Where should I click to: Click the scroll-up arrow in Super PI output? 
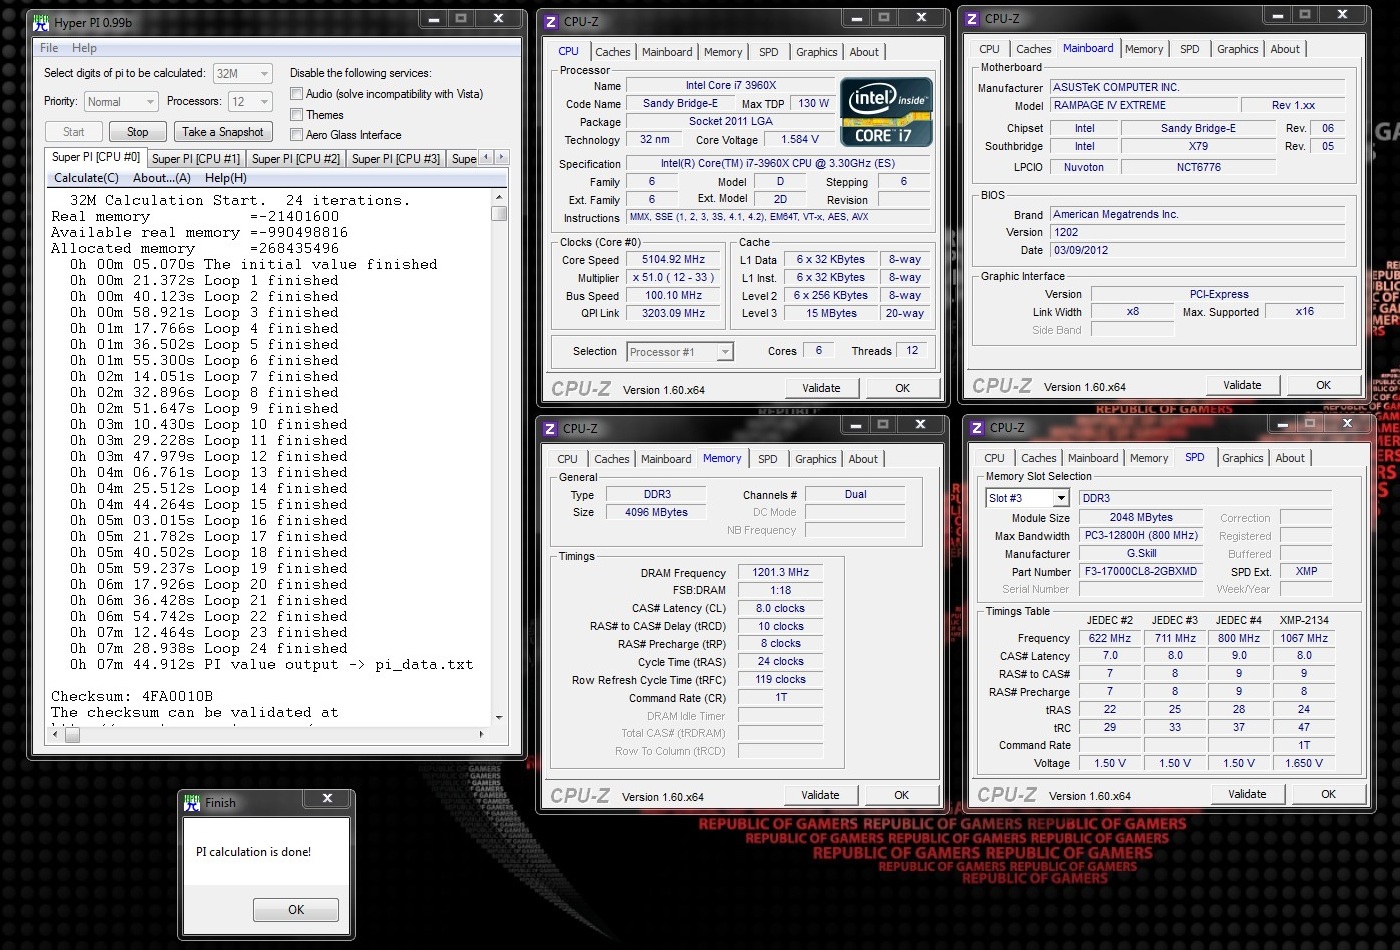tap(499, 198)
